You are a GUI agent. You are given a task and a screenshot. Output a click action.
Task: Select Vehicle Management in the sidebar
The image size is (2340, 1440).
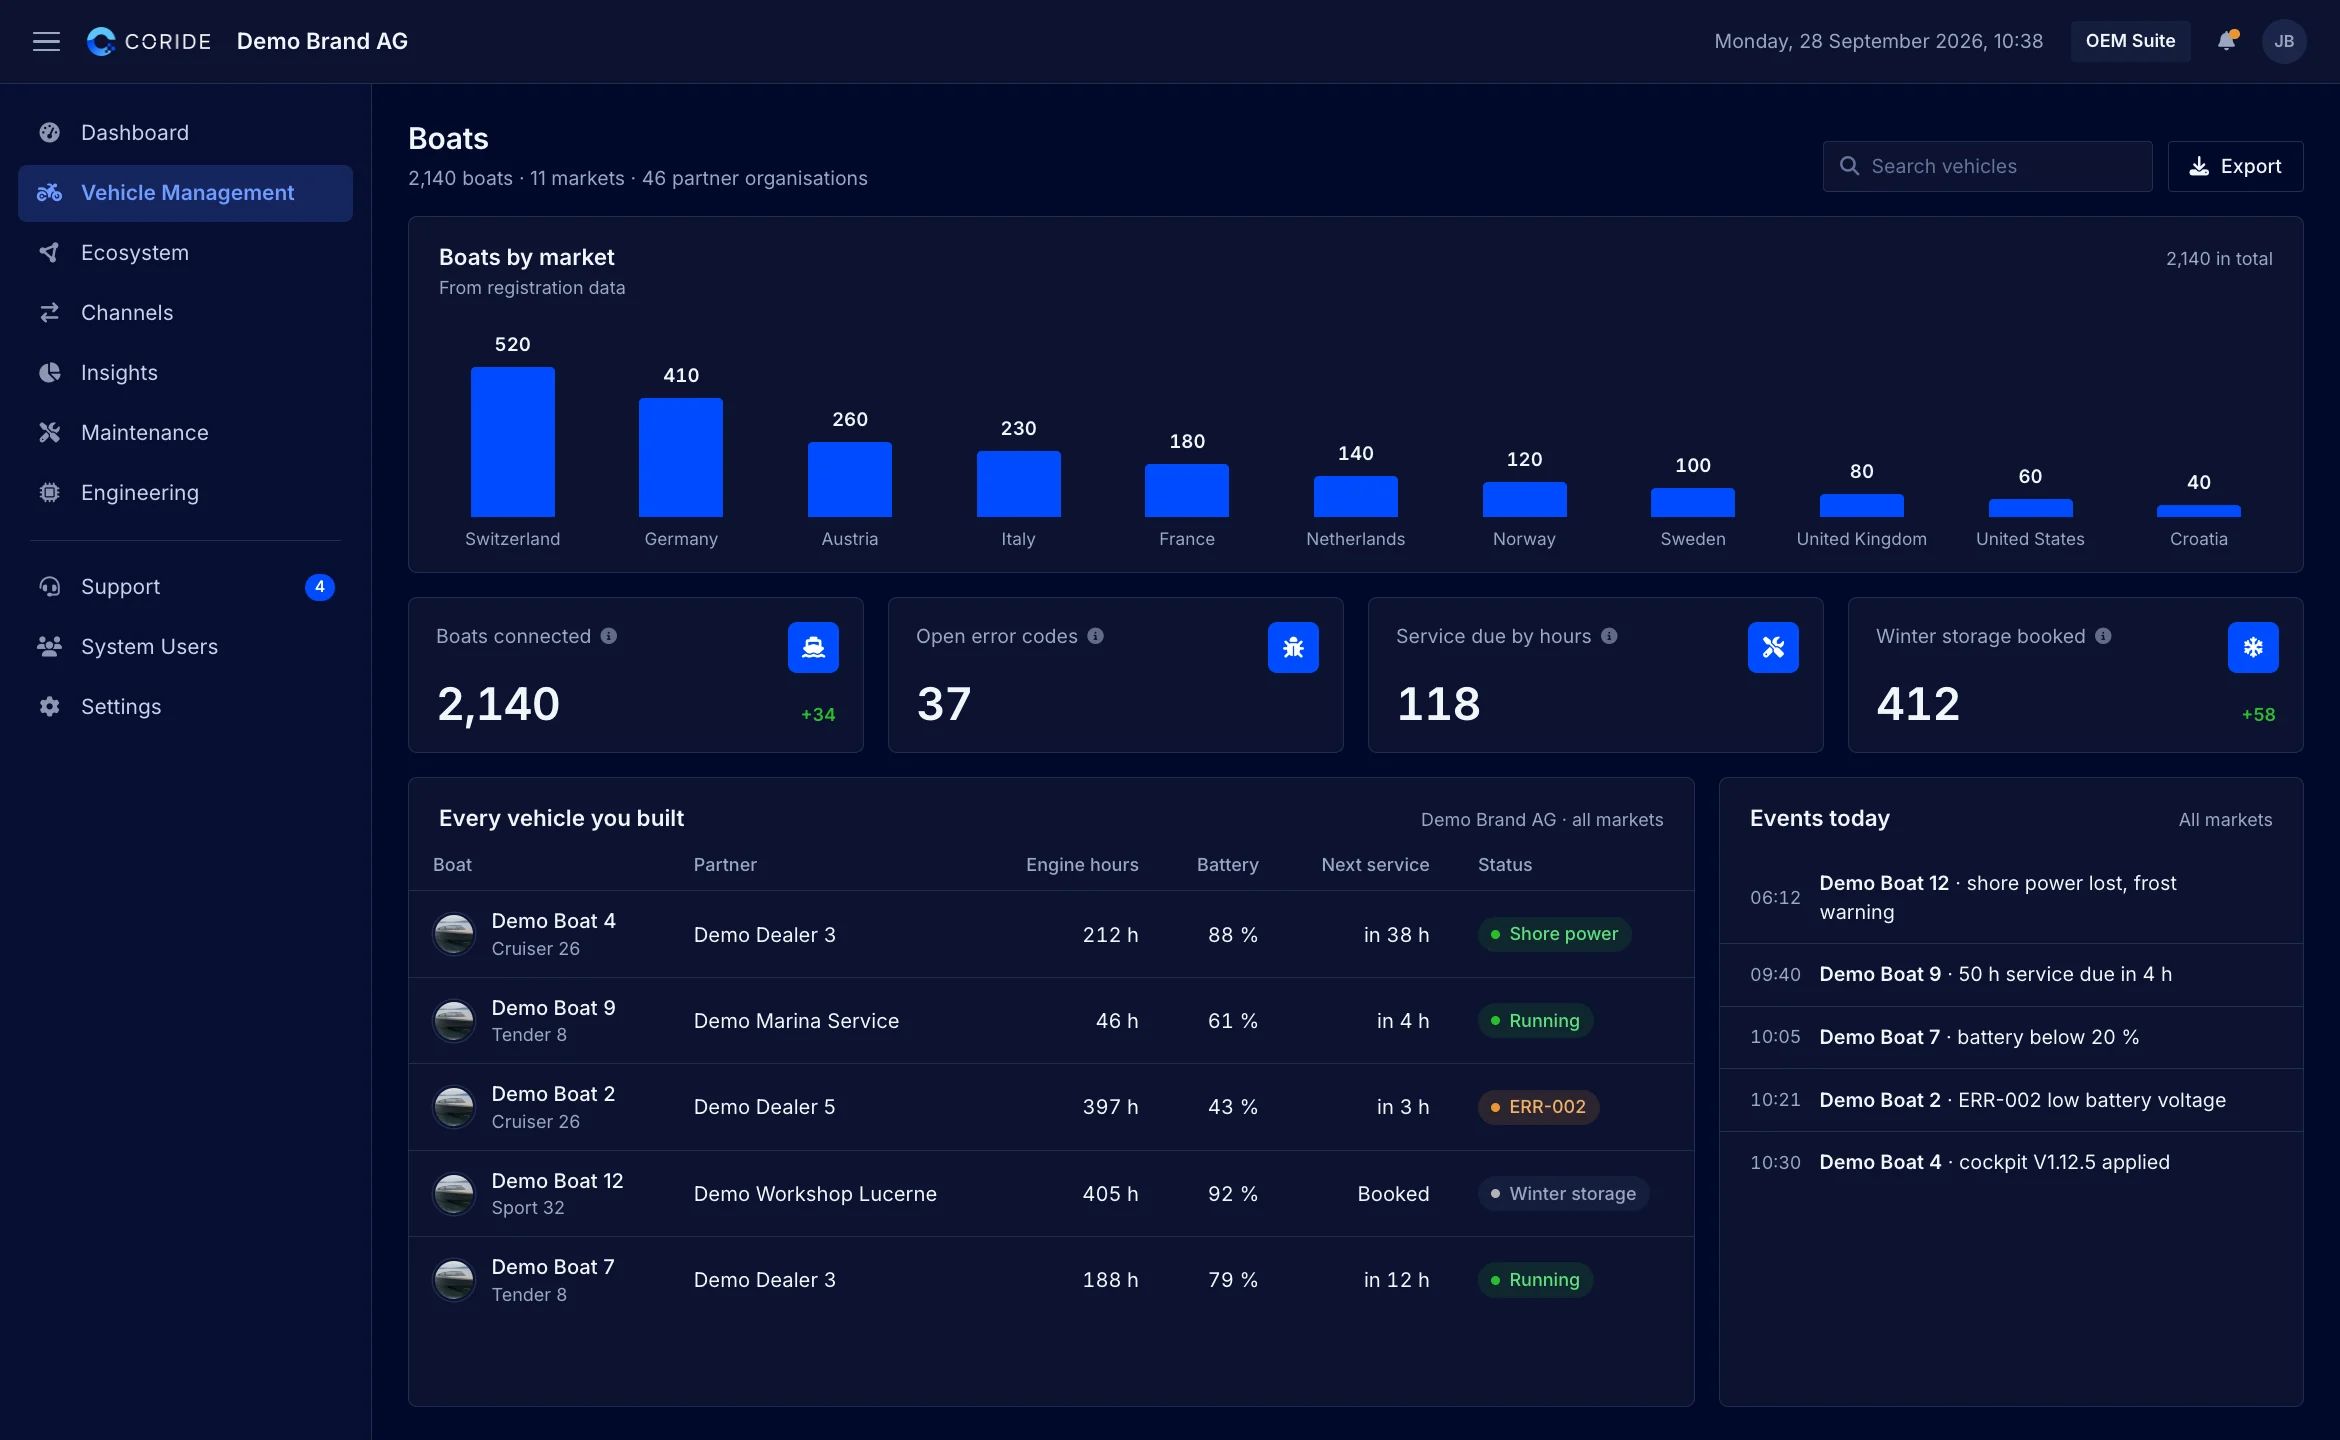pos(185,193)
